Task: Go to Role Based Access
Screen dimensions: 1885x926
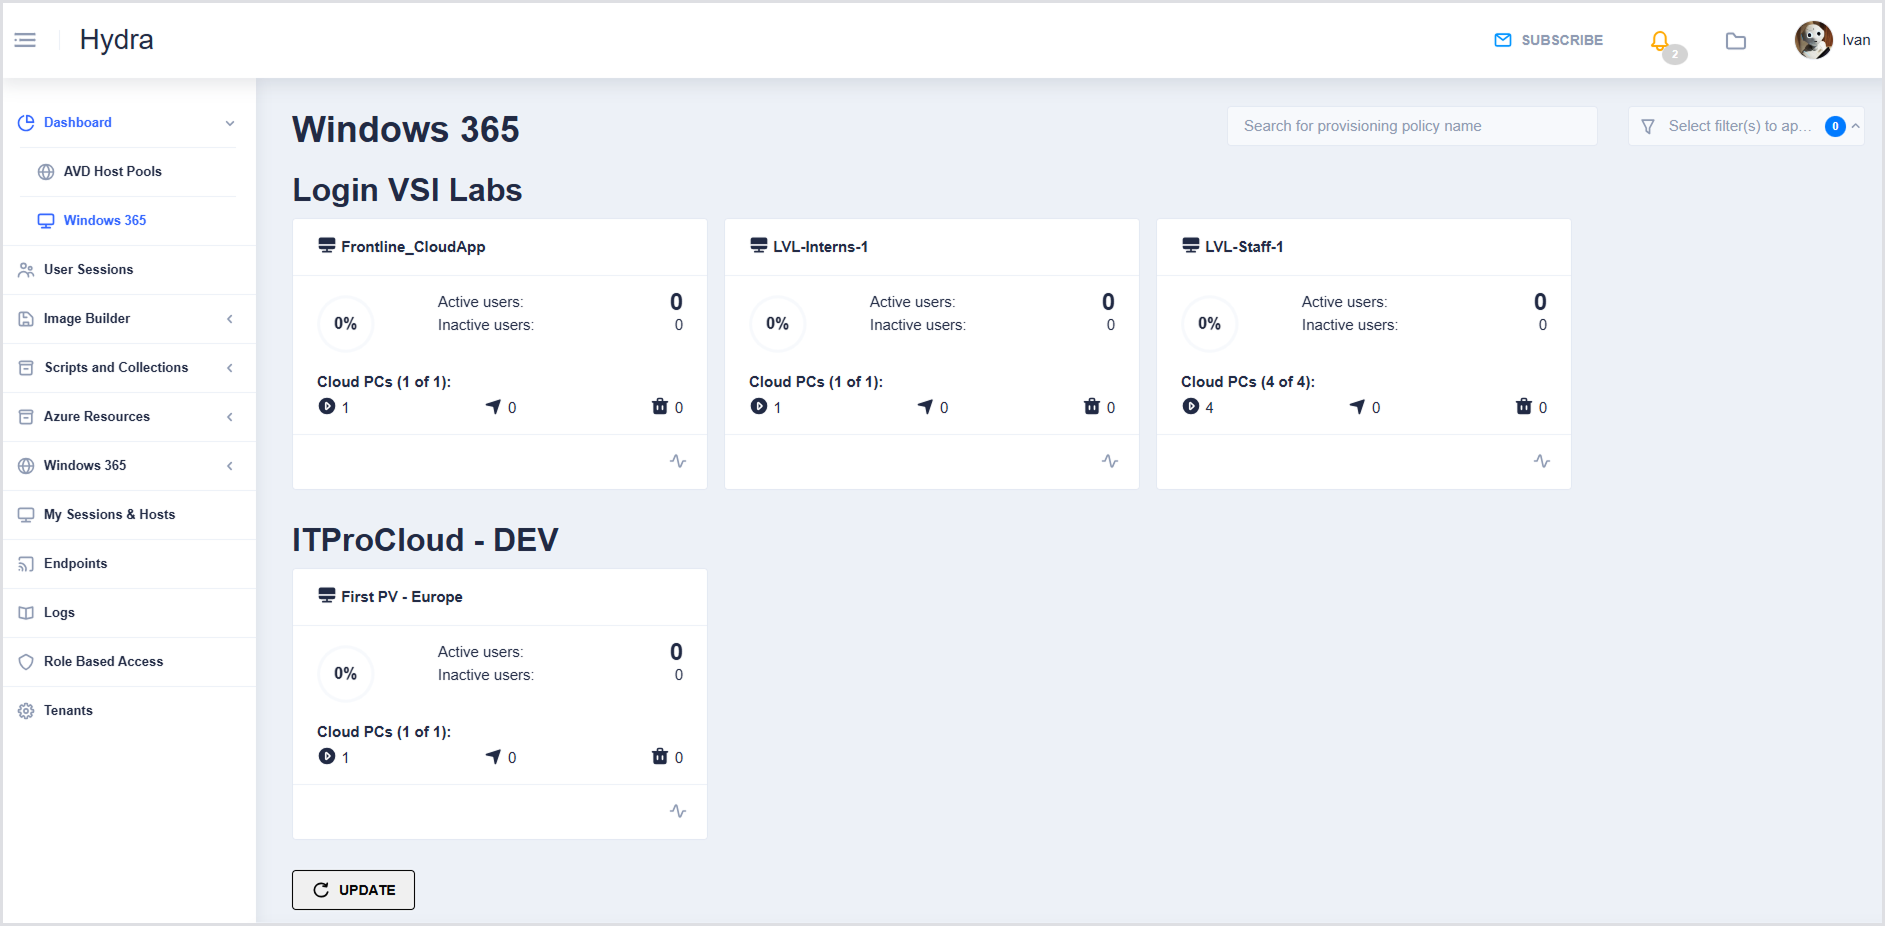Action: (103, 662)
